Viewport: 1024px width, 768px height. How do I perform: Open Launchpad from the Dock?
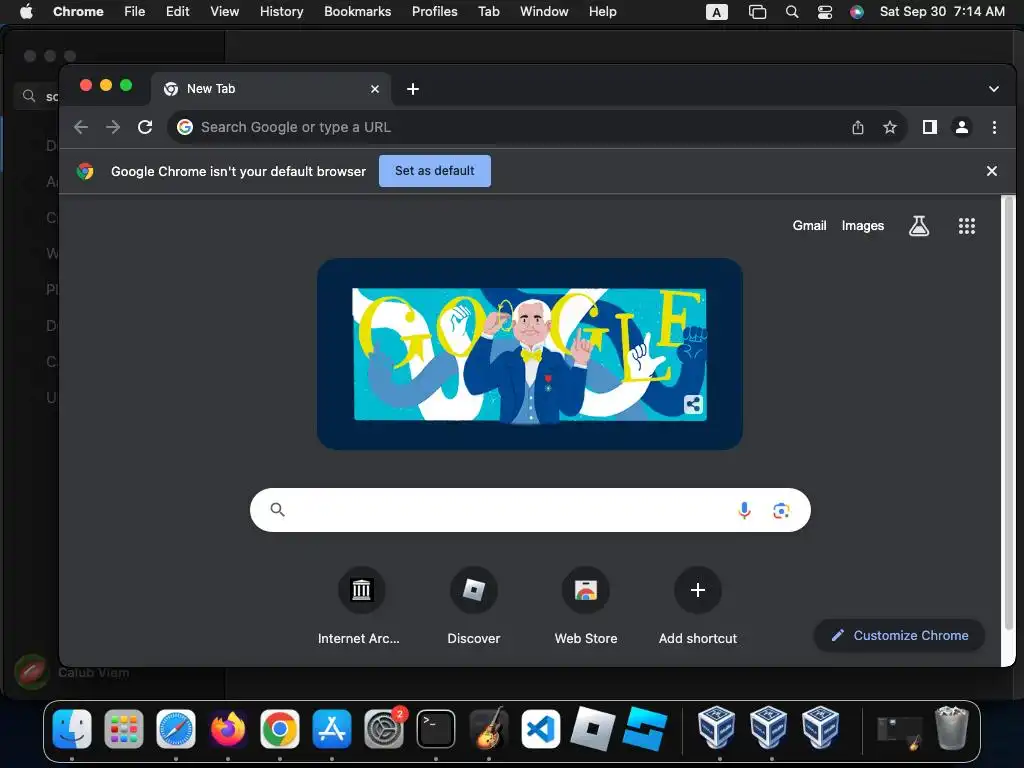point(123,728)
